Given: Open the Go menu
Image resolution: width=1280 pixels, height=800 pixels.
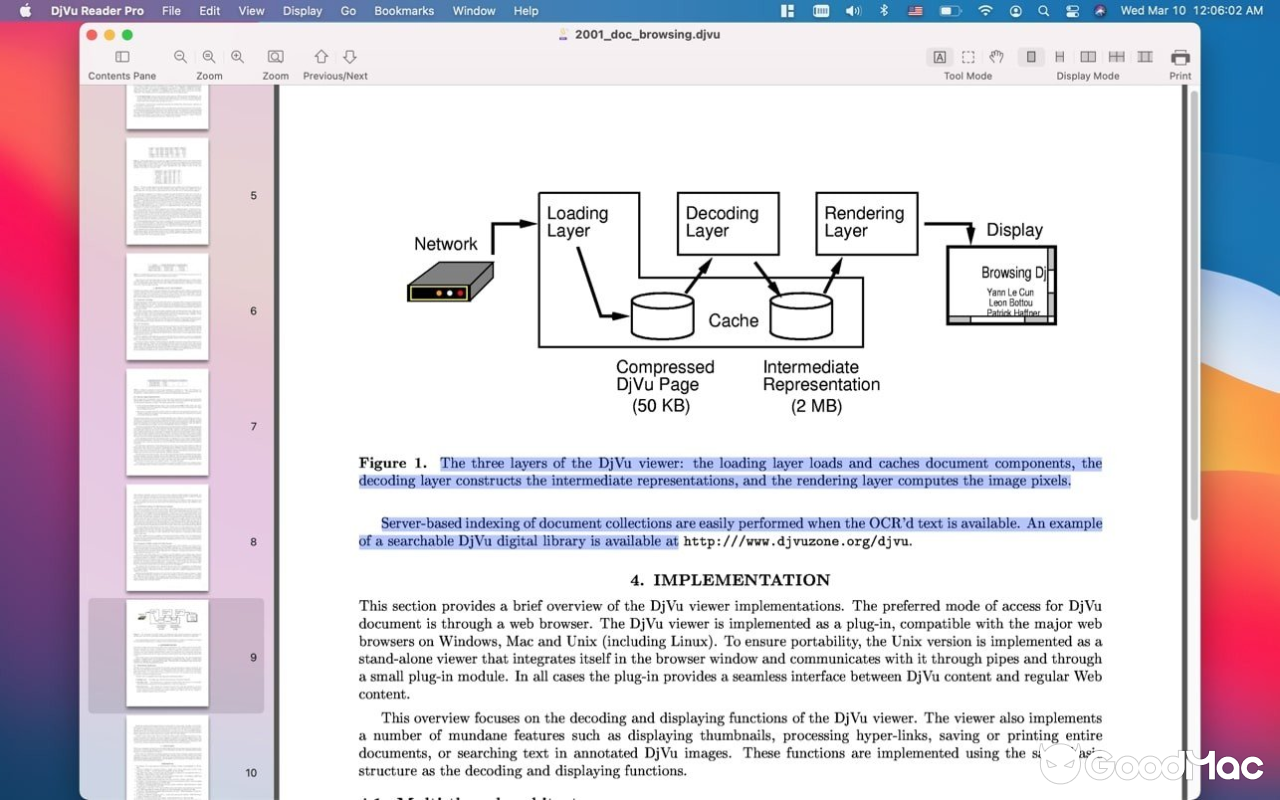Looking at the screenshot, I should pos(348,11).
